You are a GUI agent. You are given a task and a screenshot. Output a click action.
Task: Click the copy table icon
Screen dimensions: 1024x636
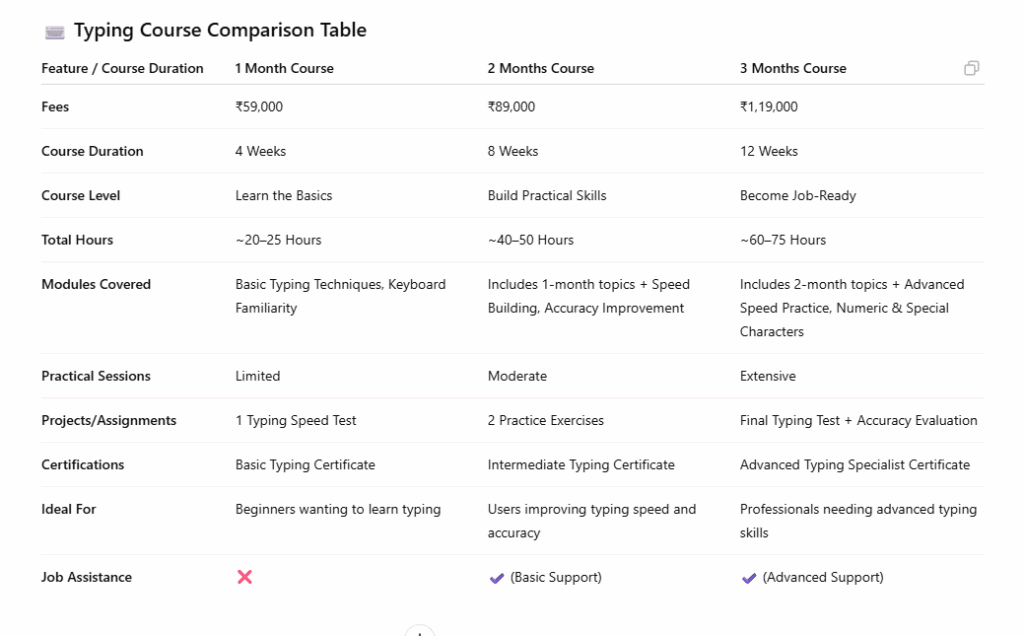pos(971,68)
